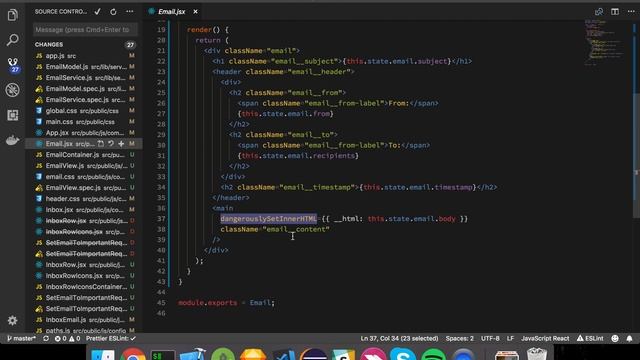Select EmailContainer.js in the changes list

pos(84,155)
